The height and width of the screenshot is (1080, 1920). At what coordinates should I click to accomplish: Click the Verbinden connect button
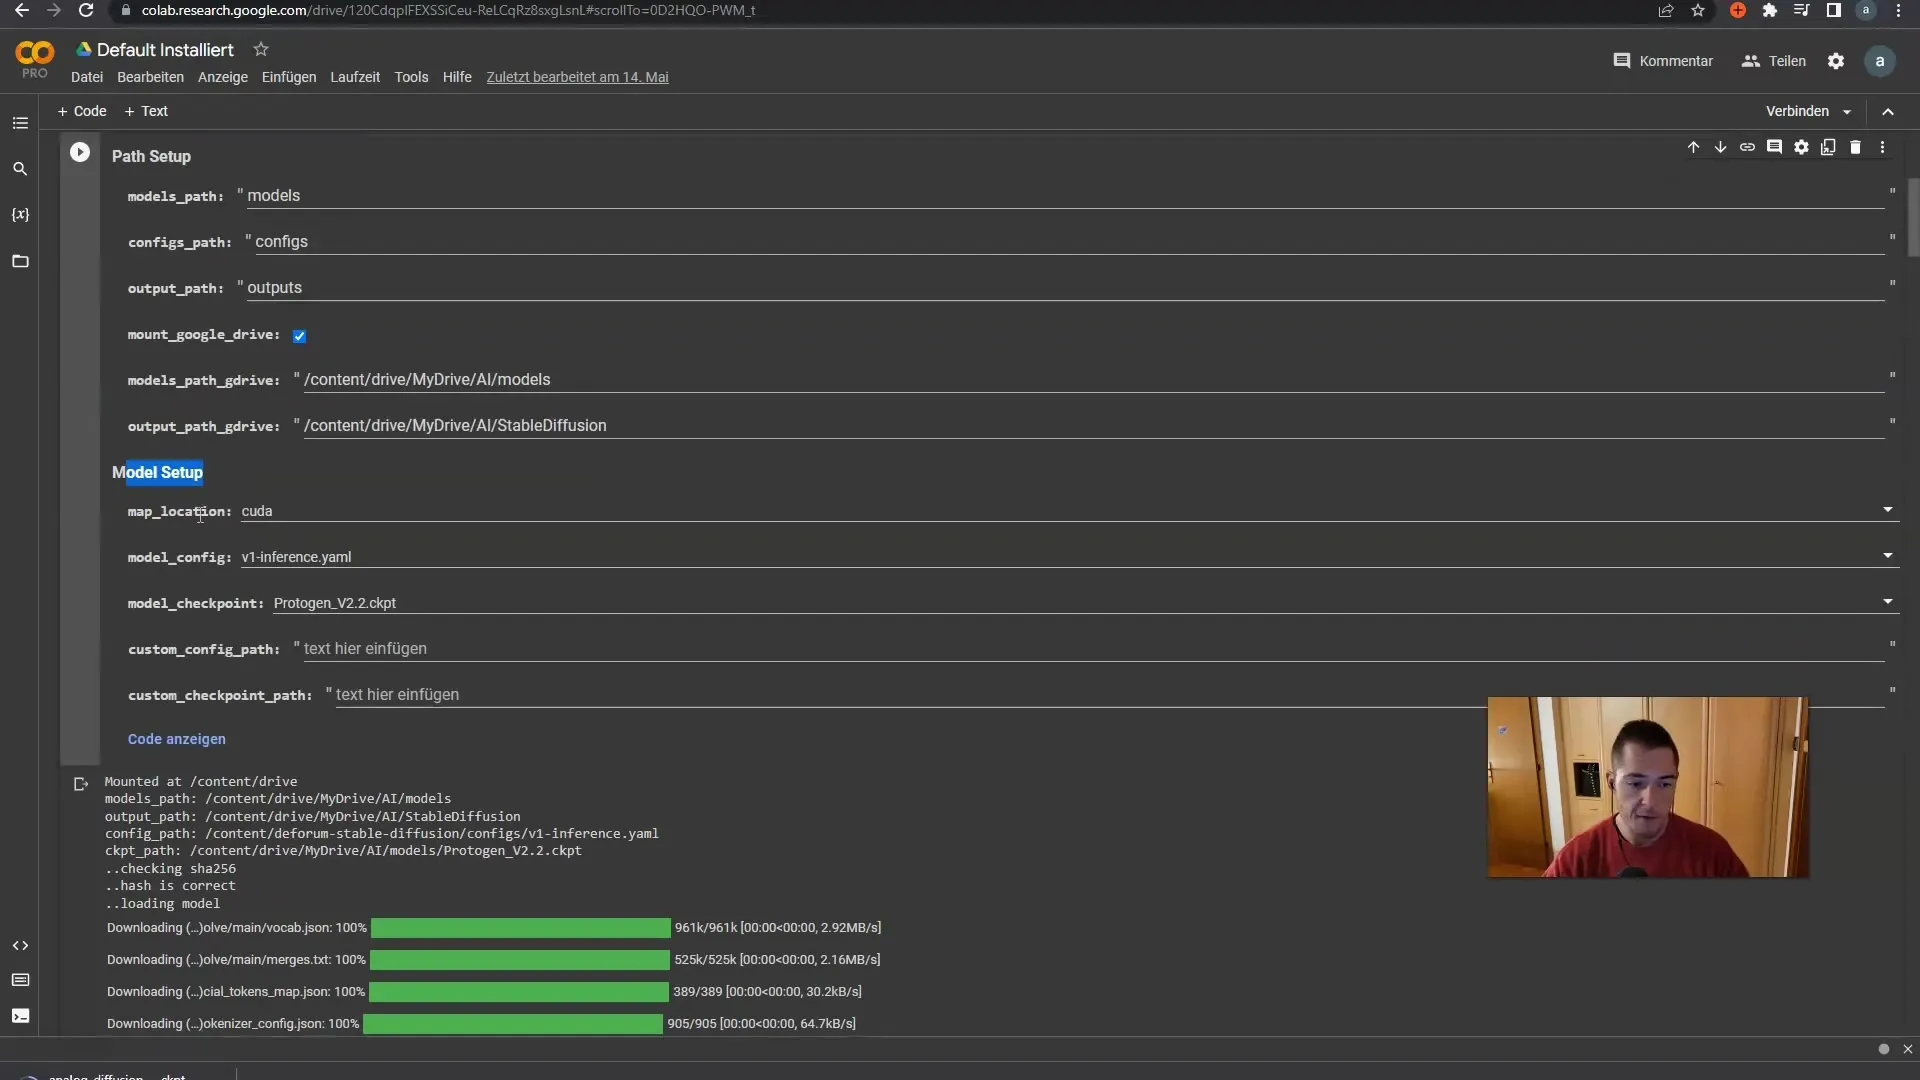(1797, 111)
